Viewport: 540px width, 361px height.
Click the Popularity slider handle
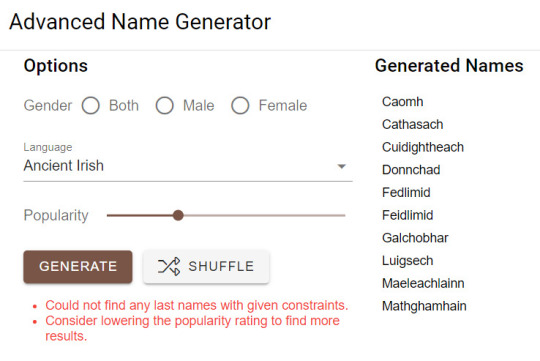[178, 215]
